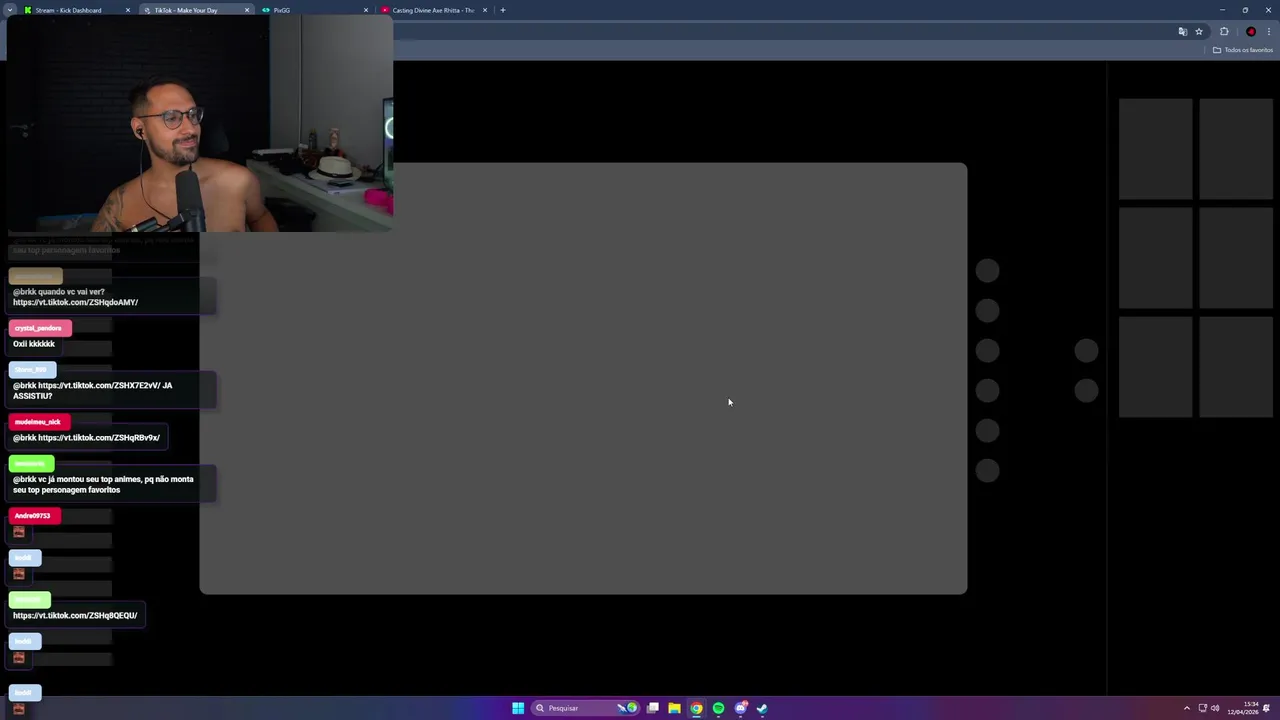
Task: Close the Stream - Kick Dashboard tab
Action: coord(128,10)
